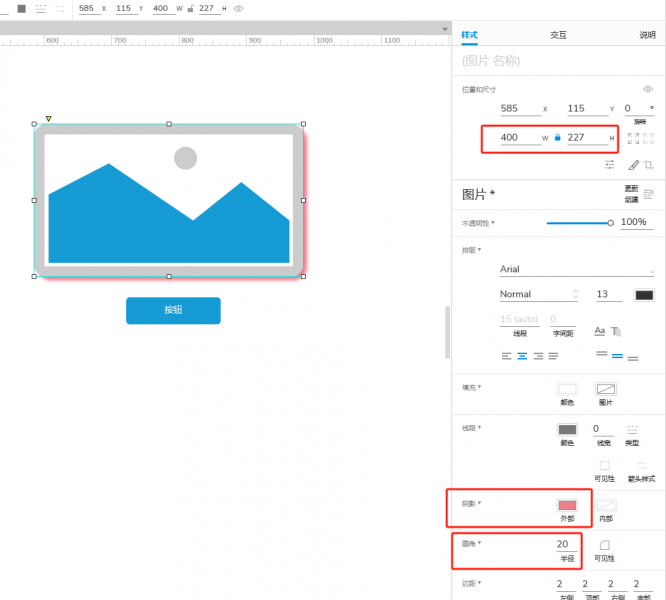
Task: Click the crop image icon in the style panel
Action: [649, 165]
